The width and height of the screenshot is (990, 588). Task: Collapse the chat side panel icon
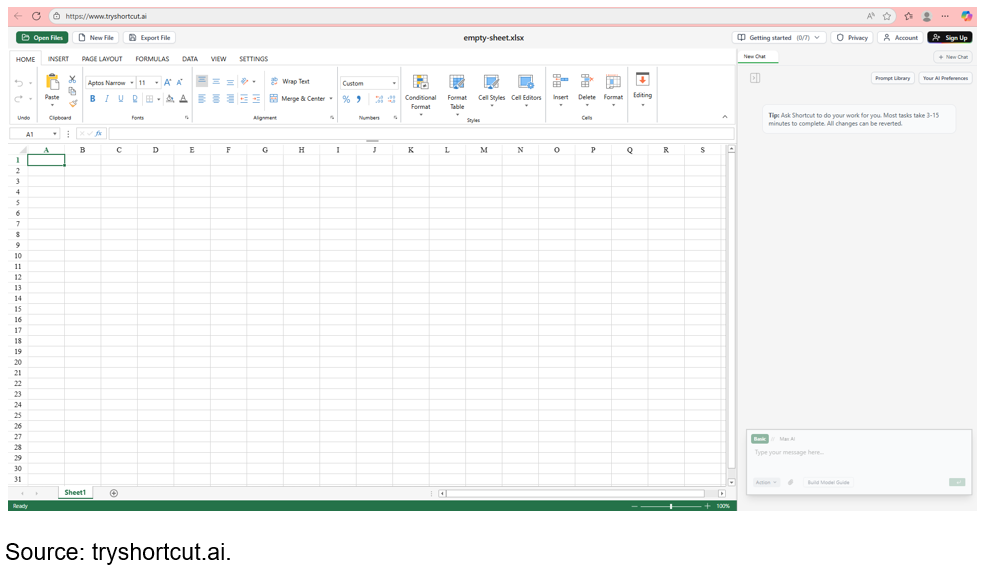(755, 78)
